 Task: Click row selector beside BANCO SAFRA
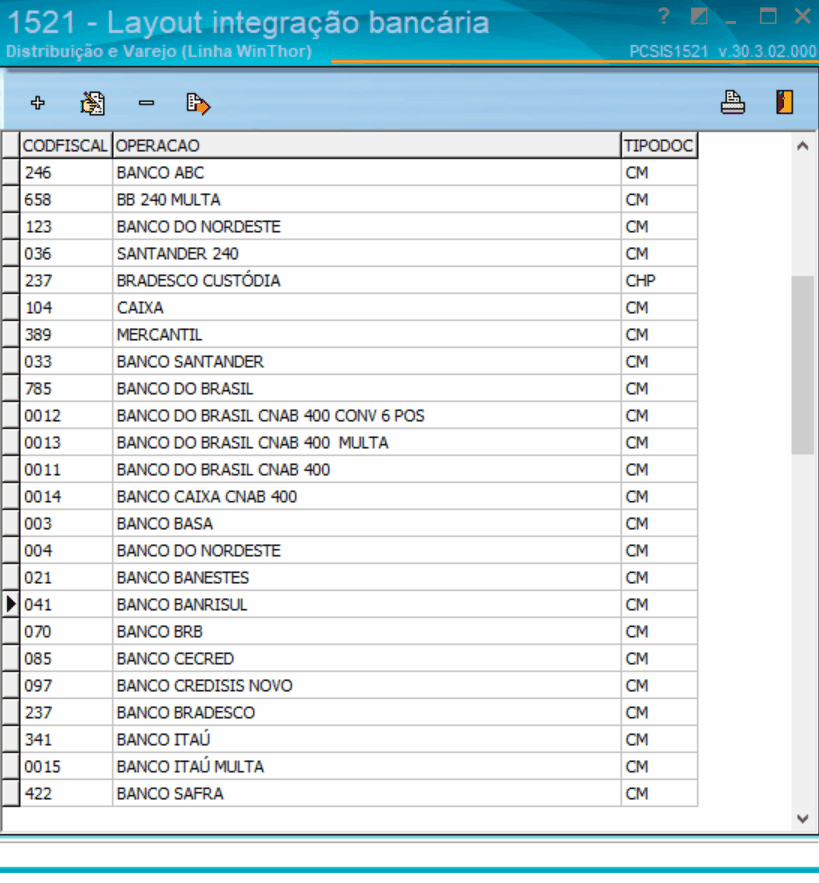pos(11,794)
